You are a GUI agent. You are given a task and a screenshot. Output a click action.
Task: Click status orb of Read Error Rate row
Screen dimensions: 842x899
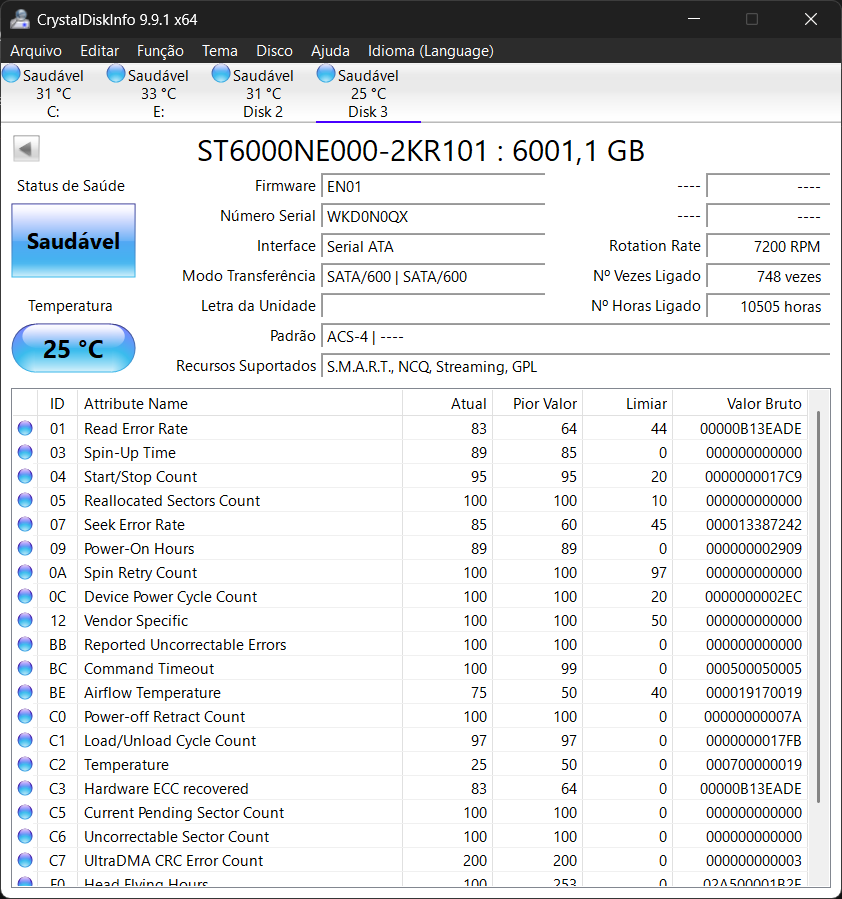tap(25, 428)
